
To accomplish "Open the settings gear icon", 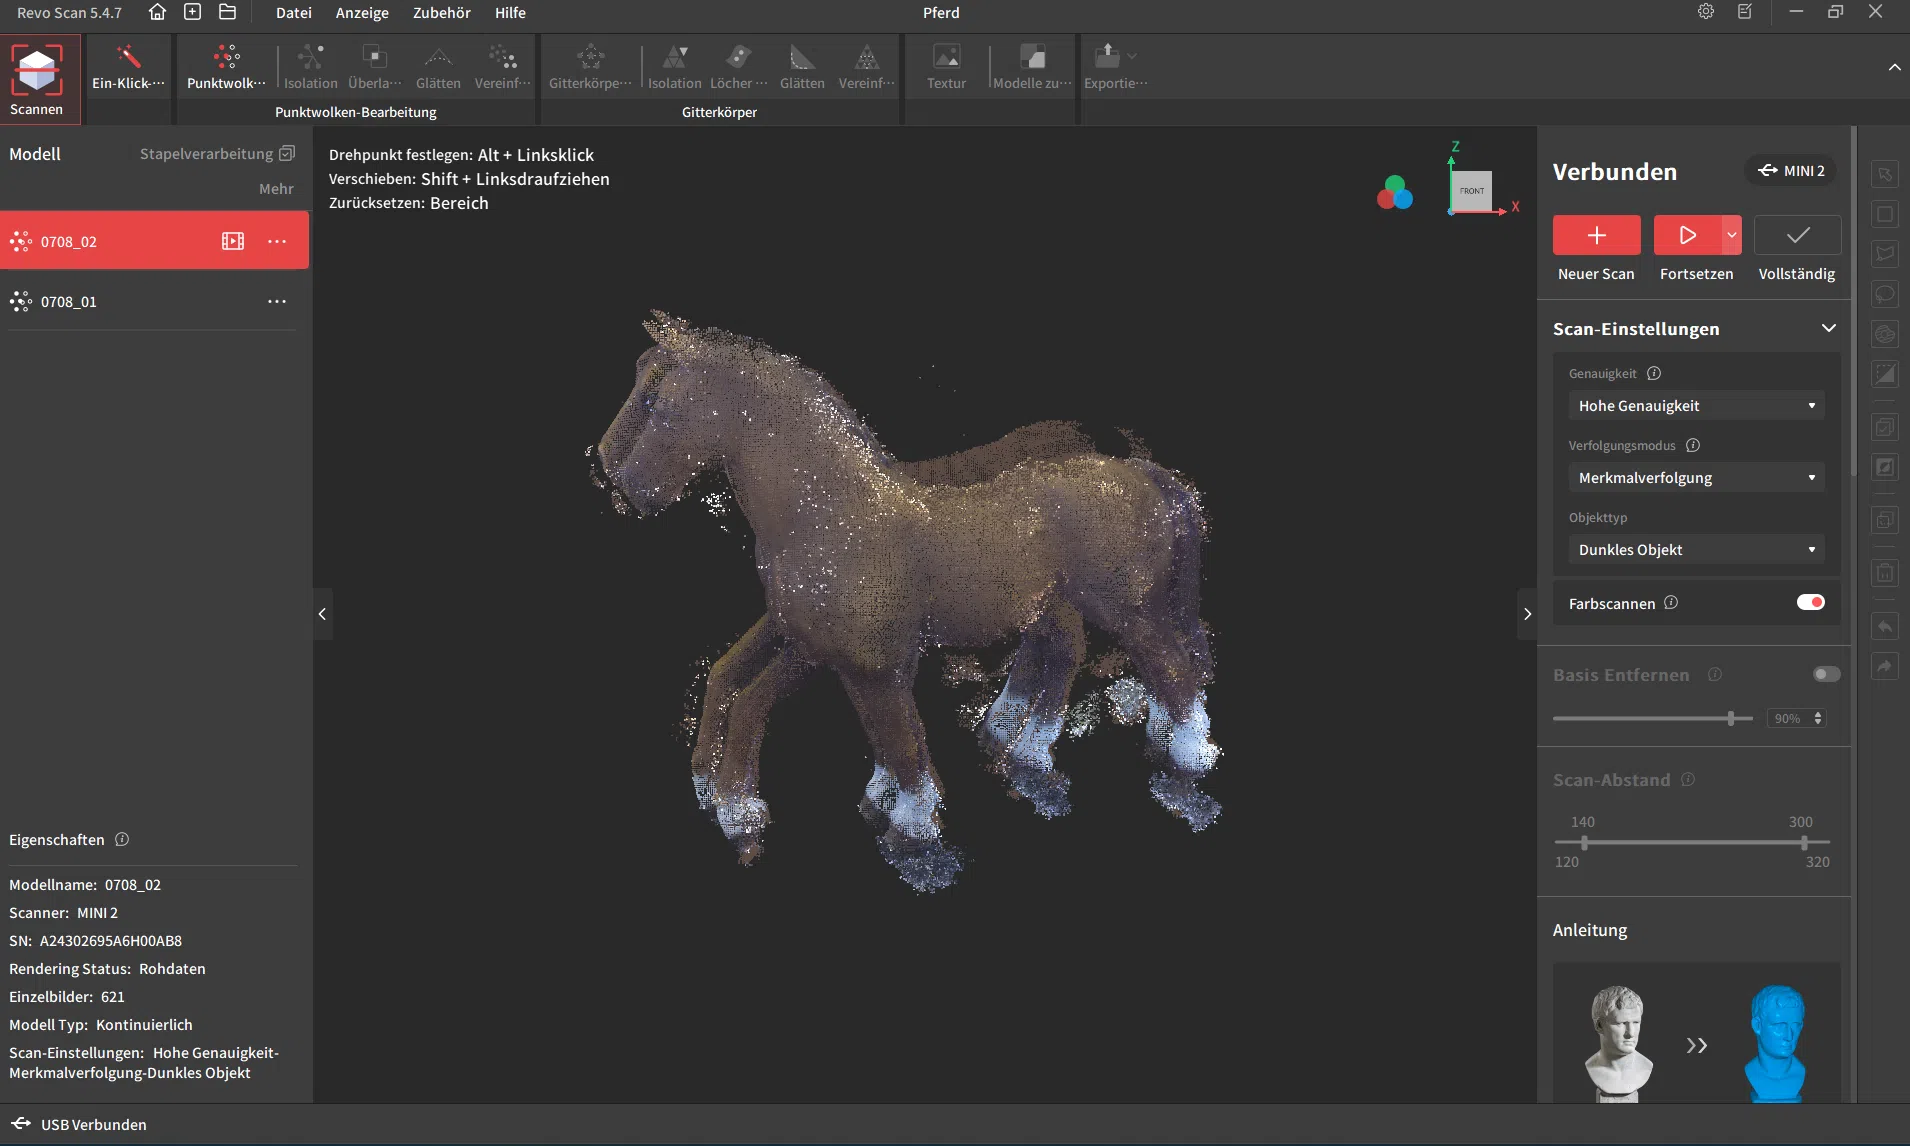I will [x=1706, y=12].
